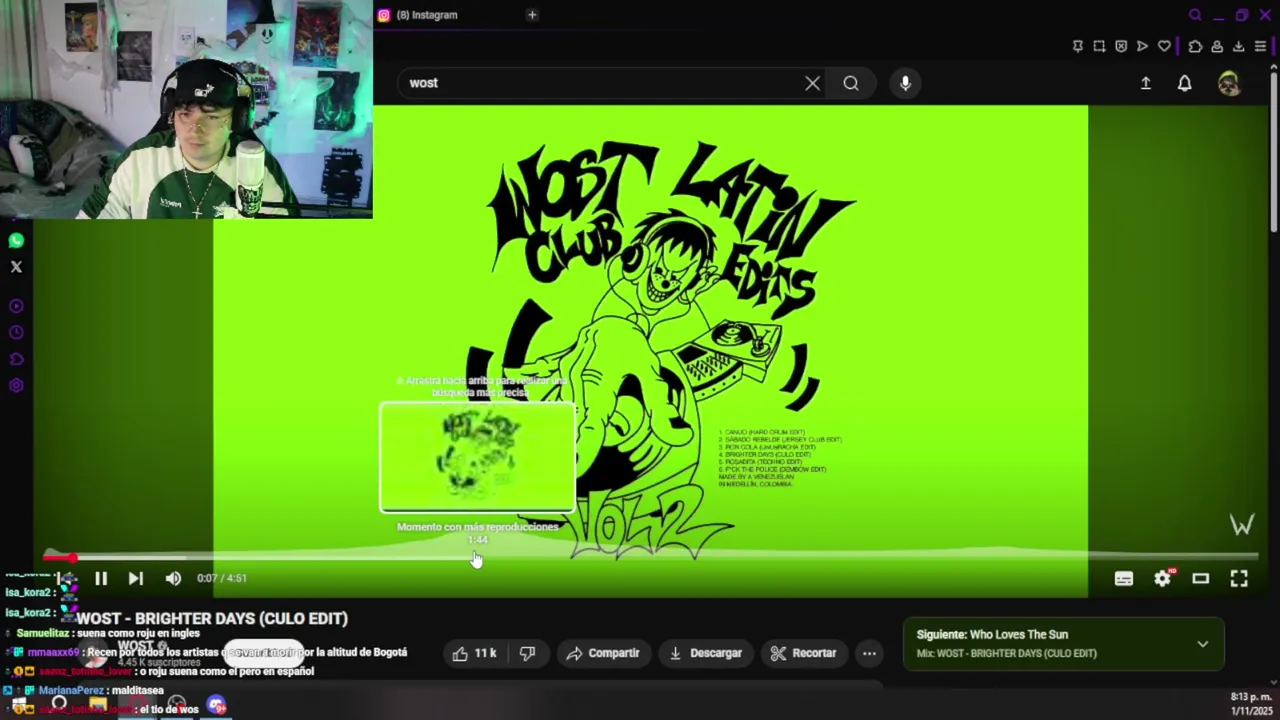Open browser extensions puzzle icon
The image size is (1280, 720).
pos(1195,46)
